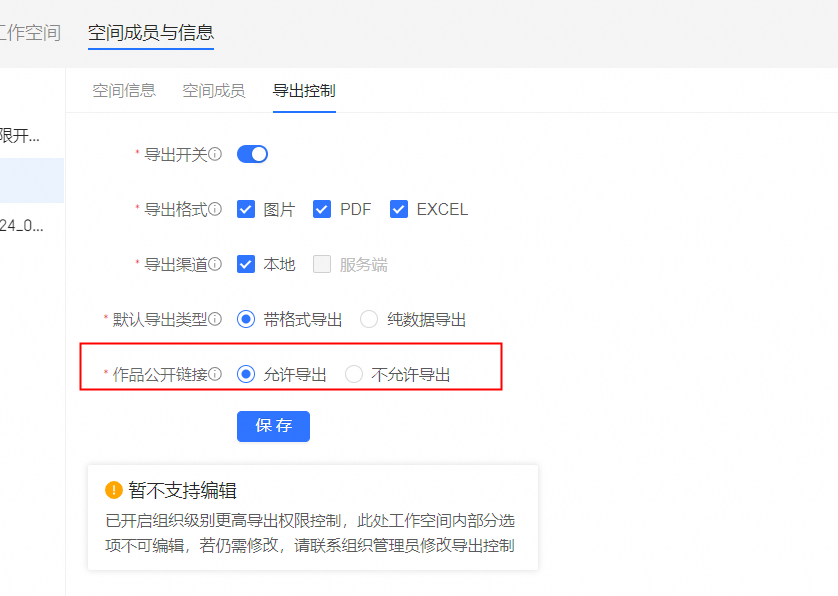This screenshot has height=596, width=838.
Task: Choose the 不允许导出 radio option
Action: 354,375
